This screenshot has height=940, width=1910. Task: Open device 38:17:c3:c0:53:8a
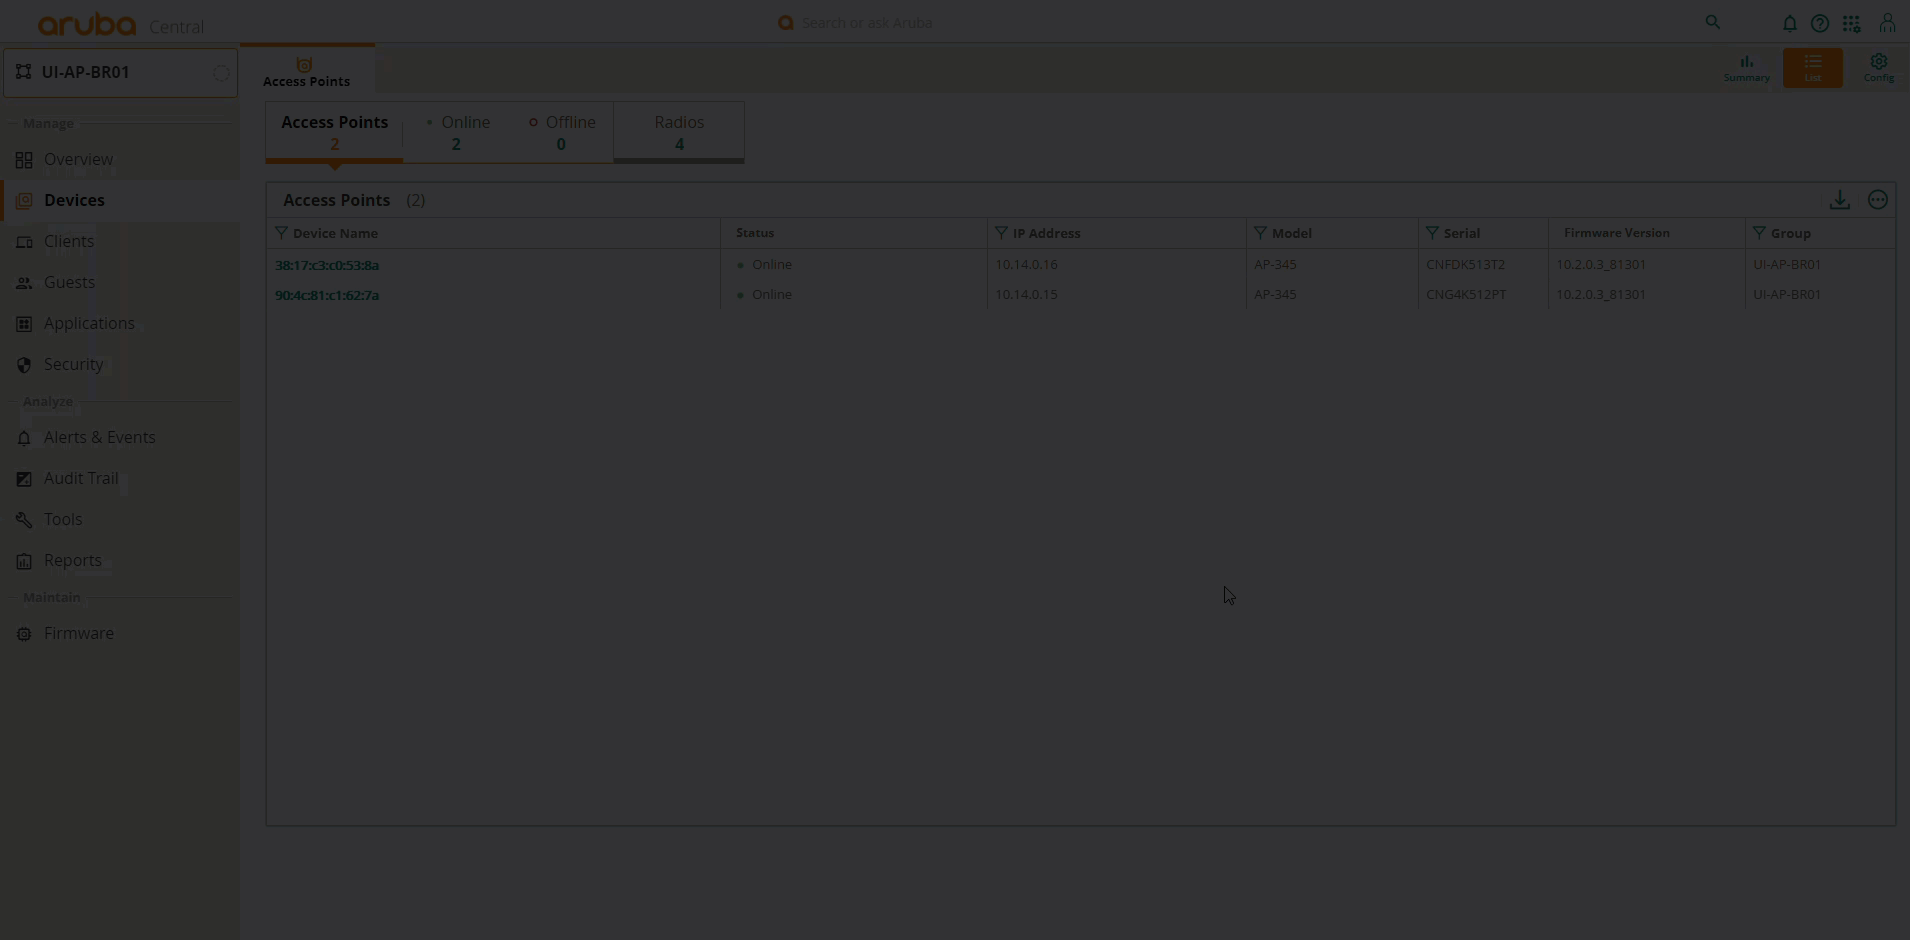pyautogui.click(x=327, y=265)
